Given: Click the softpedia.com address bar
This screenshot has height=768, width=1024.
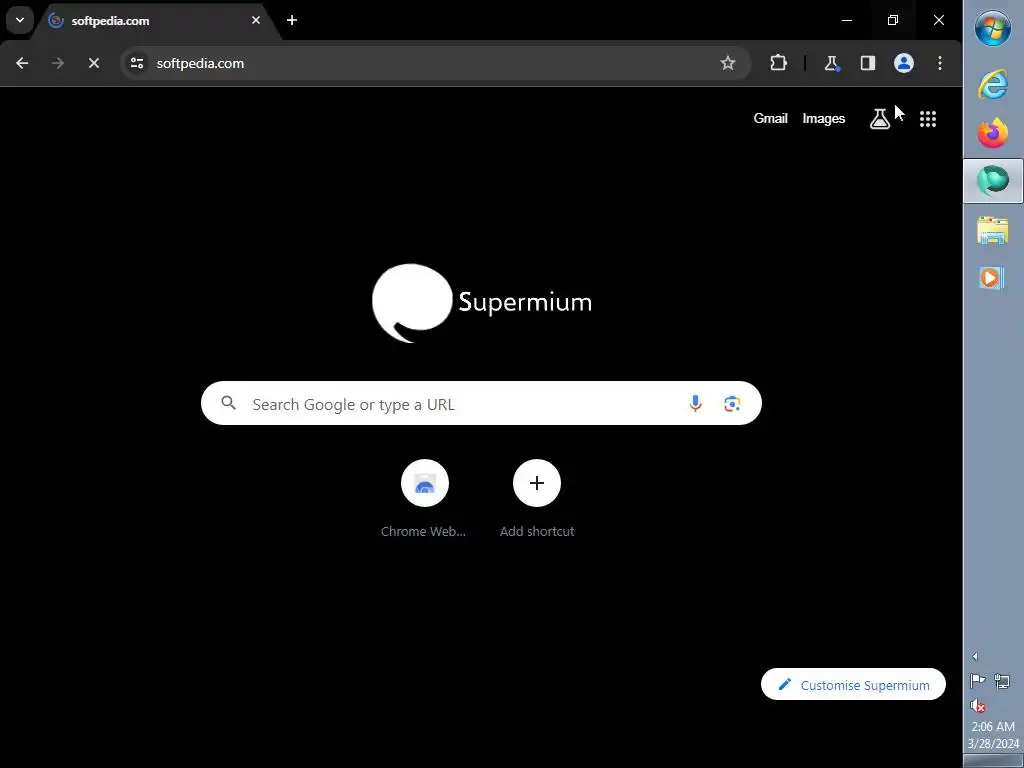Looking at the screenshot, I should tap(436, 63).
